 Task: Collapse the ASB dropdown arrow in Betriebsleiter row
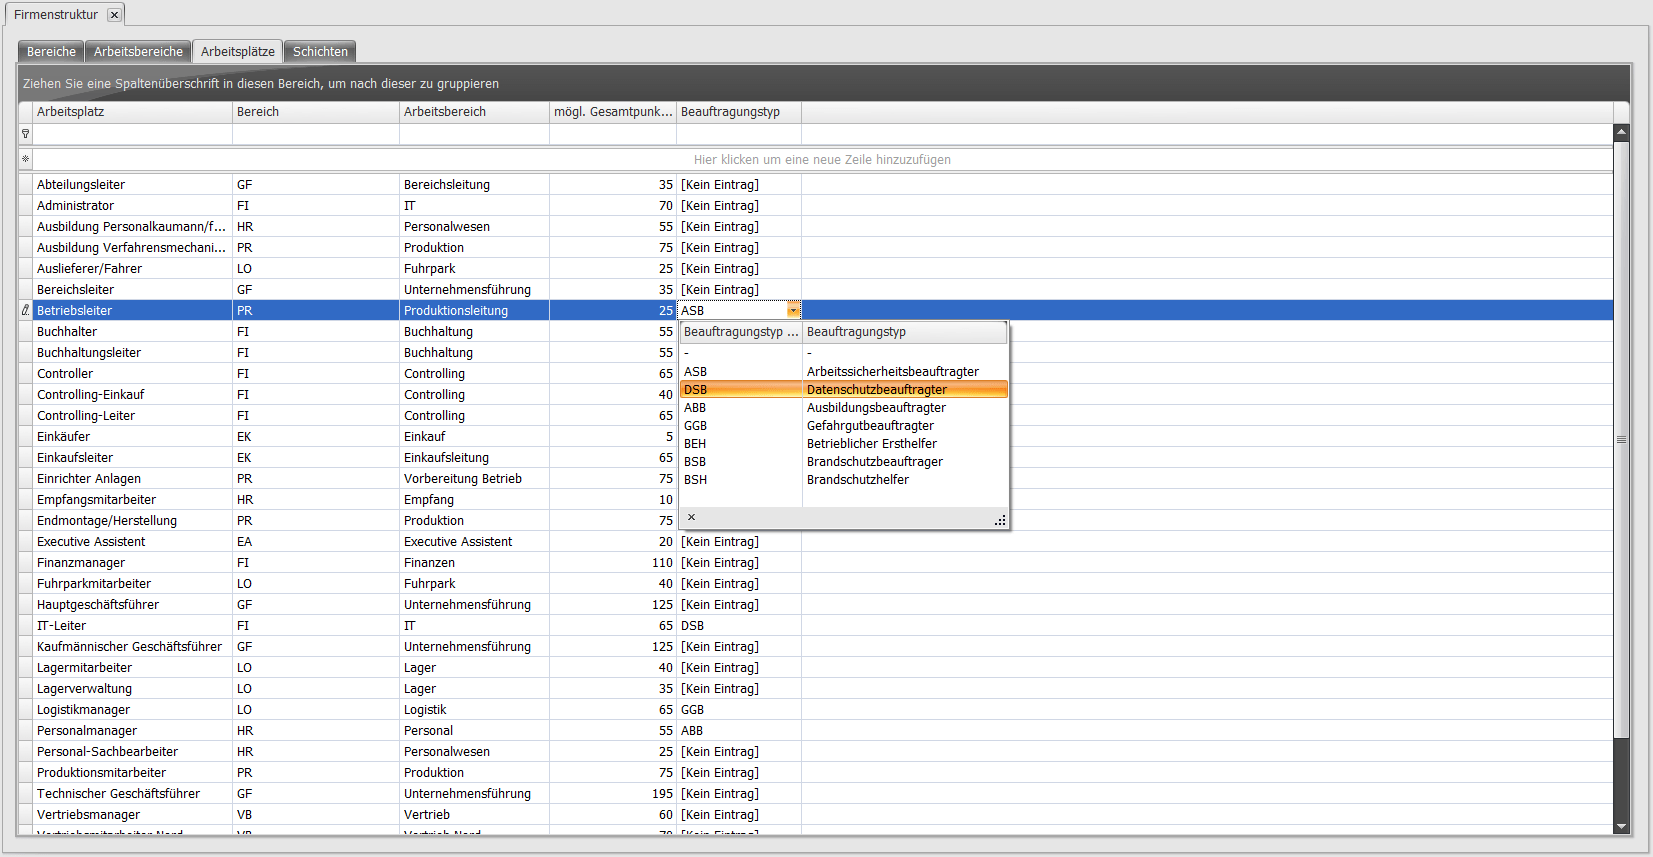click(x=793, y=311)
